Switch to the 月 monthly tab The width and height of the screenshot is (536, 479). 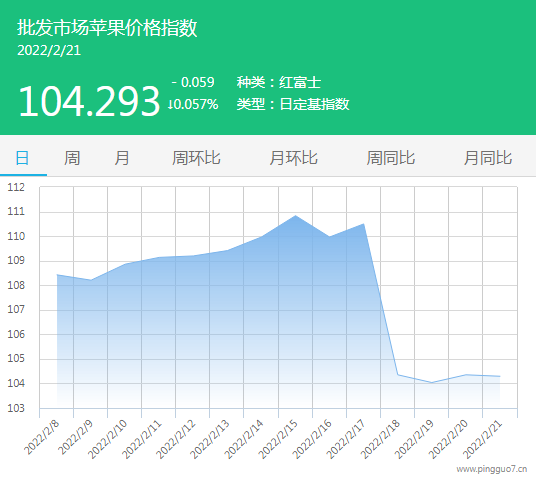122,158
